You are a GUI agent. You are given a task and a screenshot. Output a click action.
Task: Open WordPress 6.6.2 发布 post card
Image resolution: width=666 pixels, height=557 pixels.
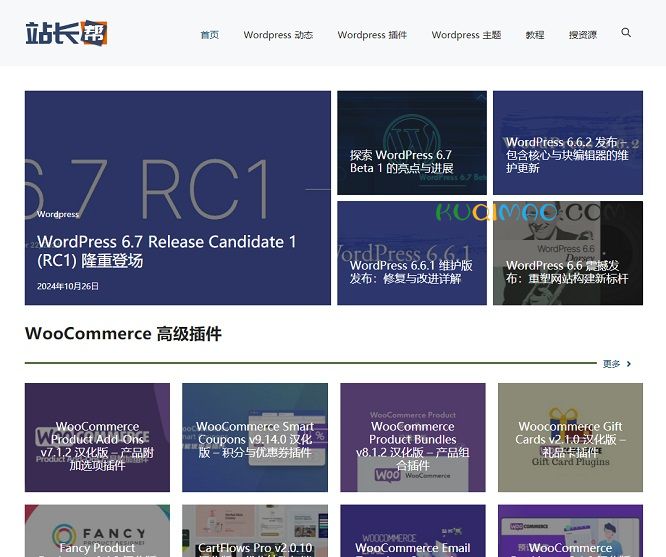(x=568, y=143)
